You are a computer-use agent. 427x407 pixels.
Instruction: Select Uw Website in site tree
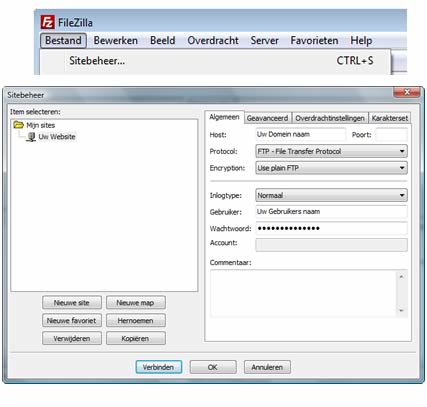pos(57,137)
